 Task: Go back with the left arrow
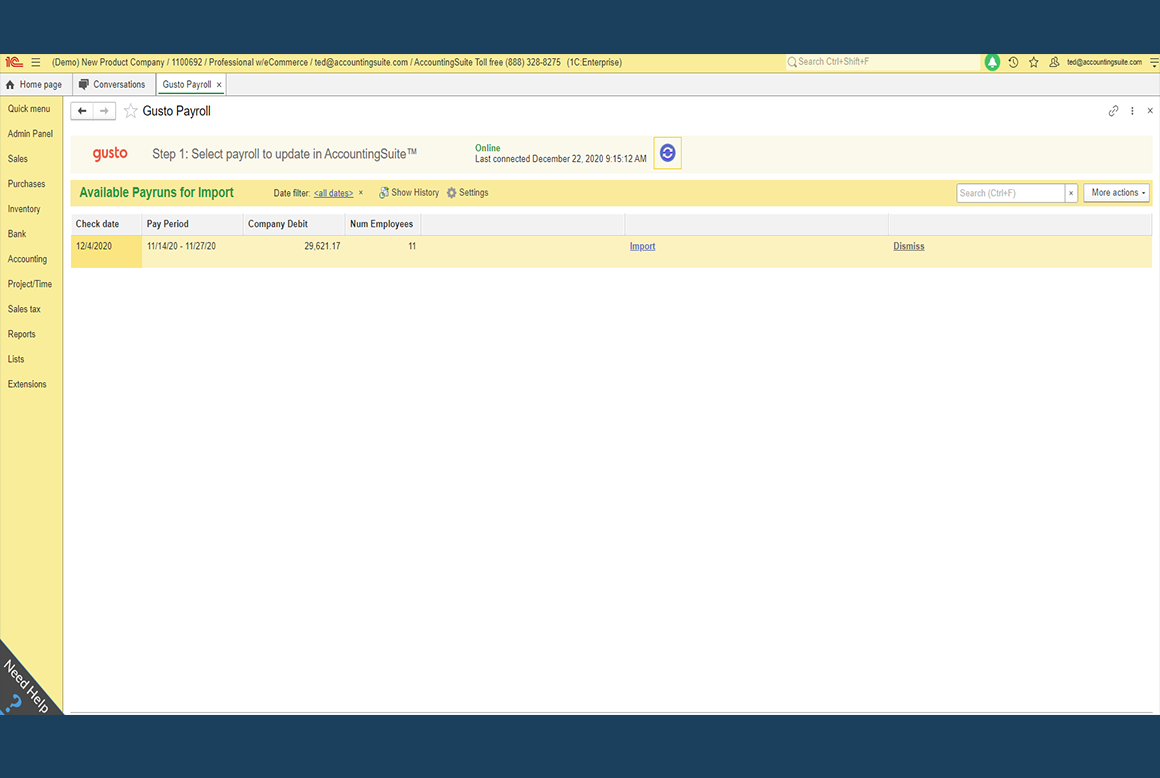[81, 111]
